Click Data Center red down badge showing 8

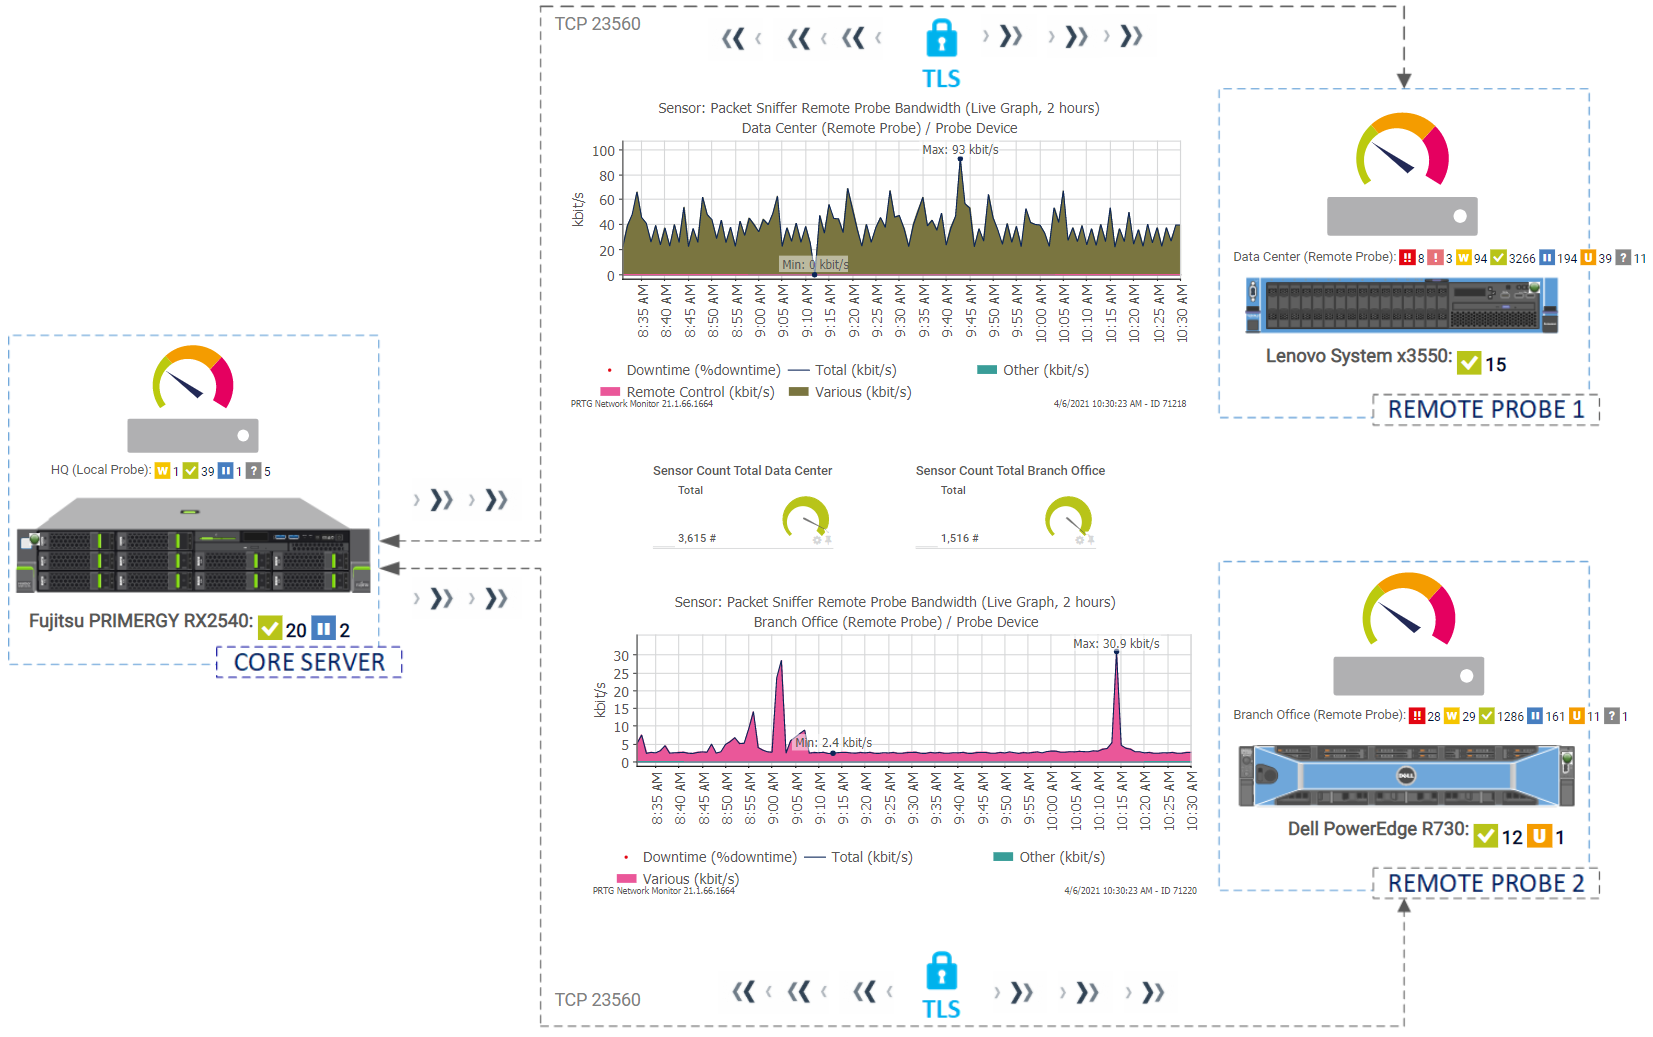click(1407, 258)
